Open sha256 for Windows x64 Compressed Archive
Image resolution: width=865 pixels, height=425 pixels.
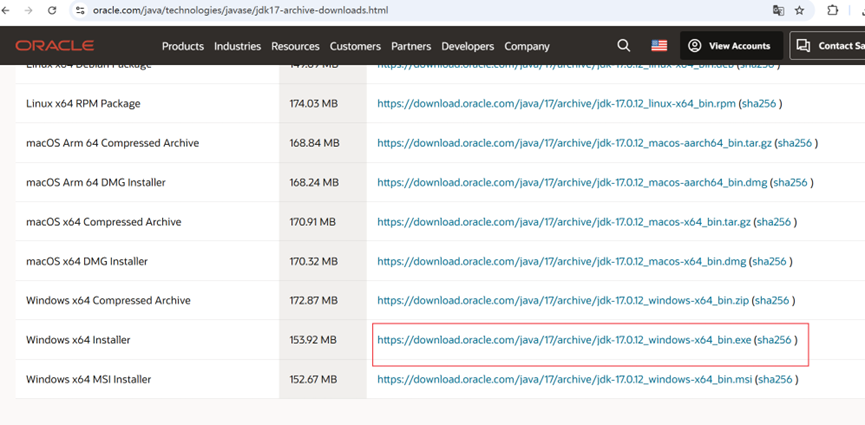tap(772, 301)
